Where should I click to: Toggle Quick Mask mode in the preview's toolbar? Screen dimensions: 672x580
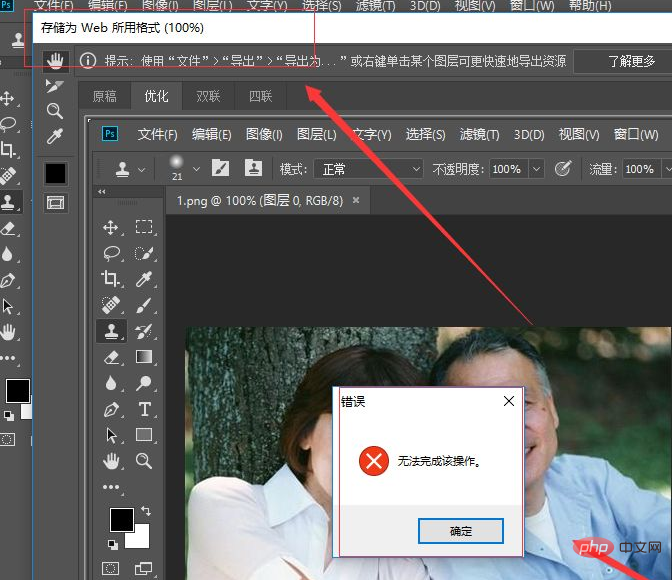[x=111, y=569]
